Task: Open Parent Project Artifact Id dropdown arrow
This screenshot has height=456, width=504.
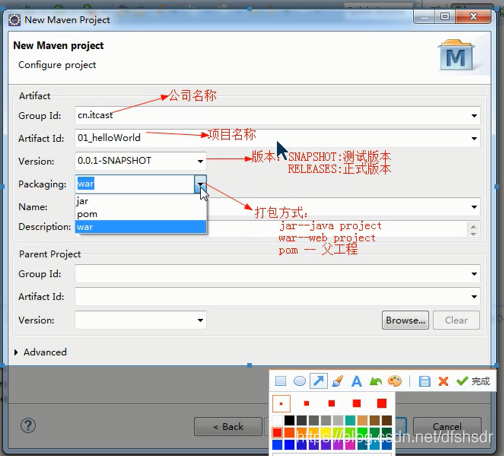Action: coord(474,297)
